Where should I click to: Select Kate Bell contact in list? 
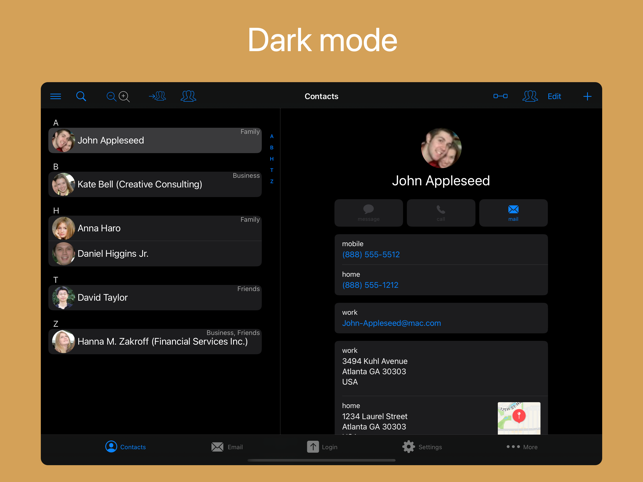(x=155, y=184)
